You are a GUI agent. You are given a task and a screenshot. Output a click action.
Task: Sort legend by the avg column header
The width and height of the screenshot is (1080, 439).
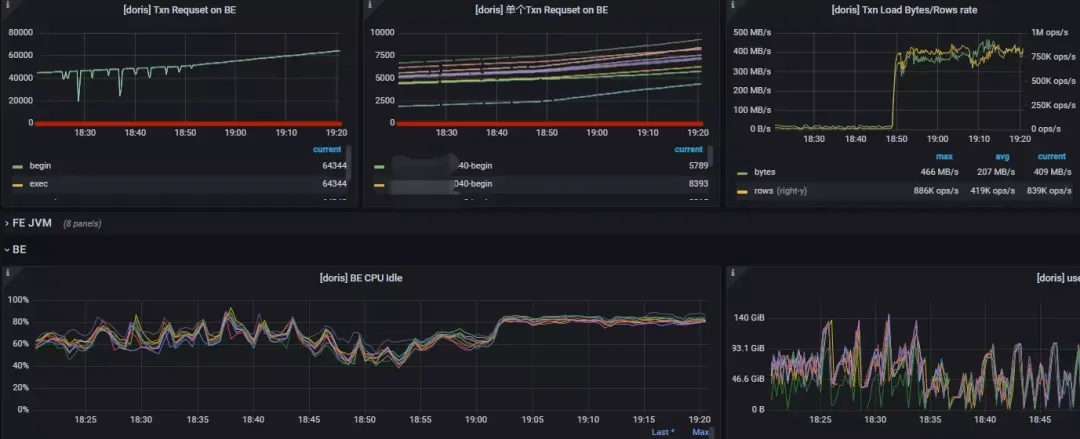pyautogui.click(x=1002, y=157)
